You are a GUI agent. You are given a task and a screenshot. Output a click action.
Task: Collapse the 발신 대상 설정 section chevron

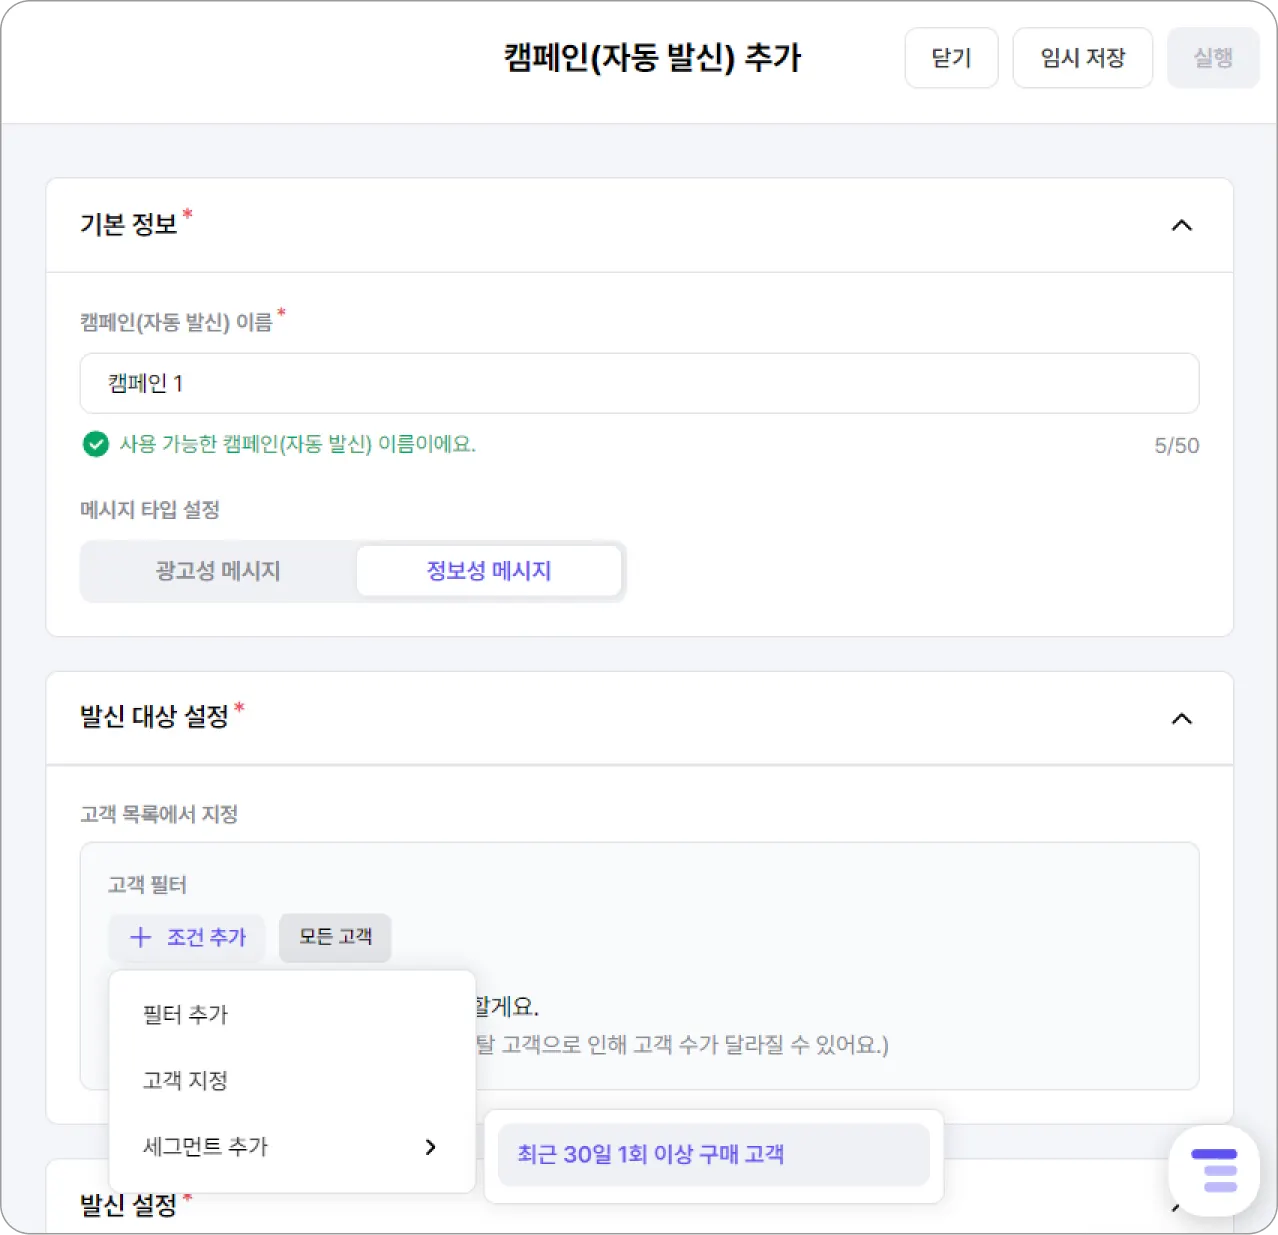click(x=1181, y=719)
